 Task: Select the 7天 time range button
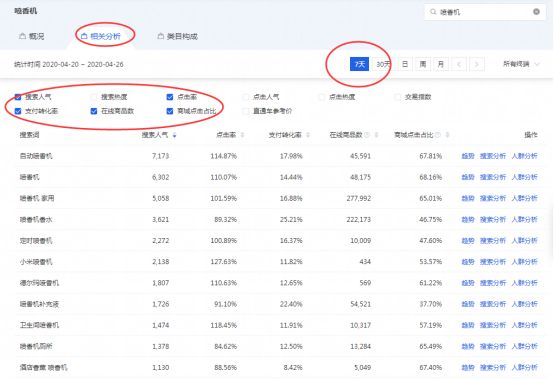(x=359, y=64)
